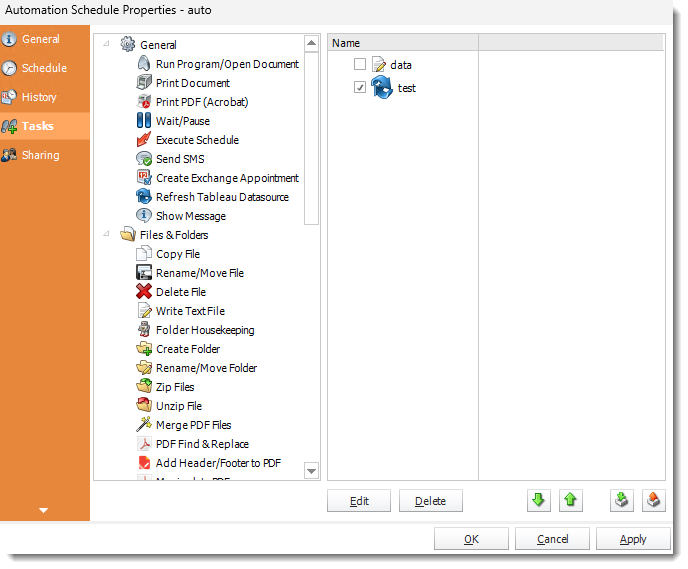
Task: Open the Schedule tab
Action: click(44, 68)
